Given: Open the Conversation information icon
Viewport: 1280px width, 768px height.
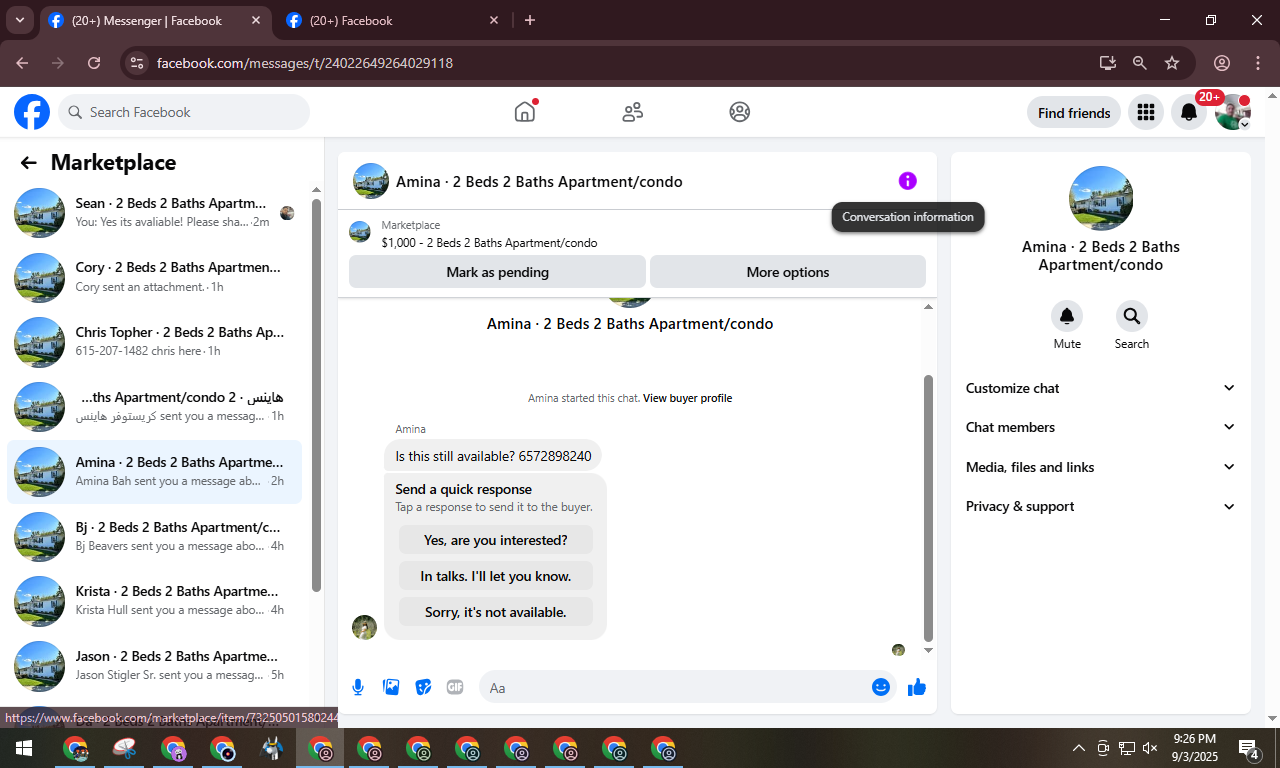Looking at the screenshot, I should (x=907, y=181).
